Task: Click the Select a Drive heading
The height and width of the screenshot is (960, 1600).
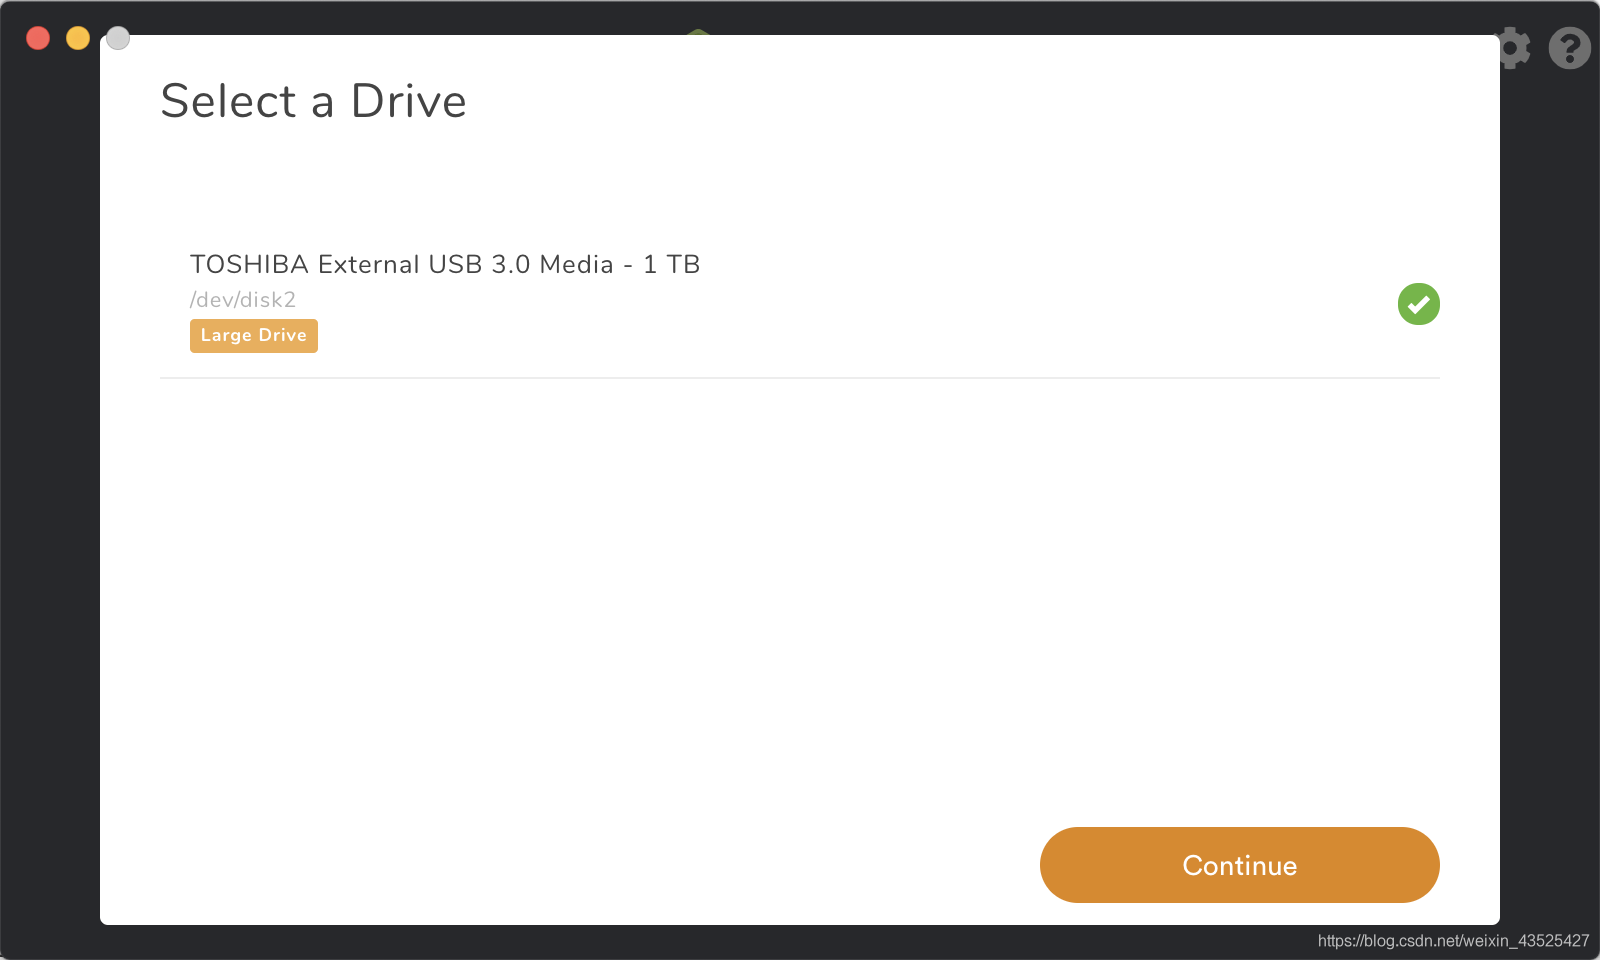Action: (314, 101)
